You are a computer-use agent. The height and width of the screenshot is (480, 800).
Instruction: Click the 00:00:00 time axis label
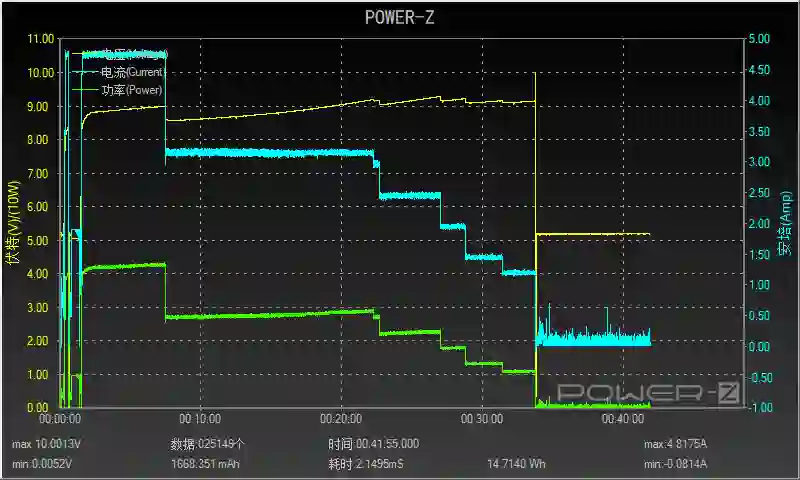60,419
